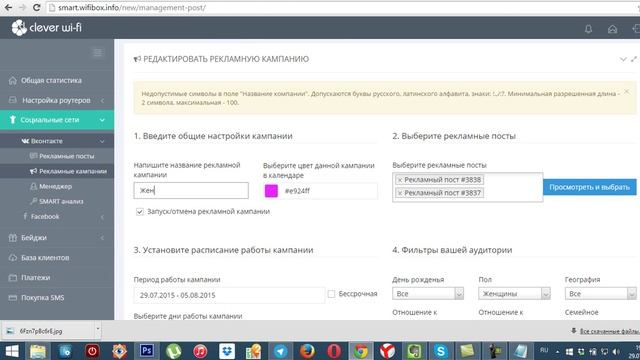
Task: Open Opera from the taskbar
Action: tap(334, 351)
